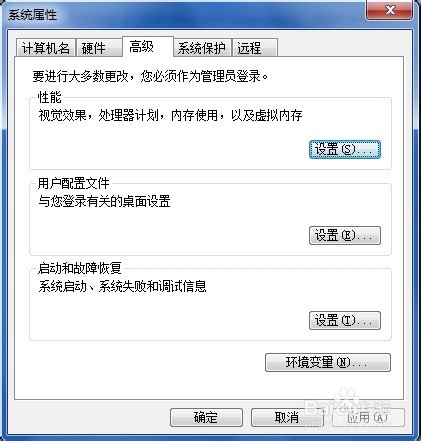
Task: Click the 应用(A) button
Action: [368, 417]
